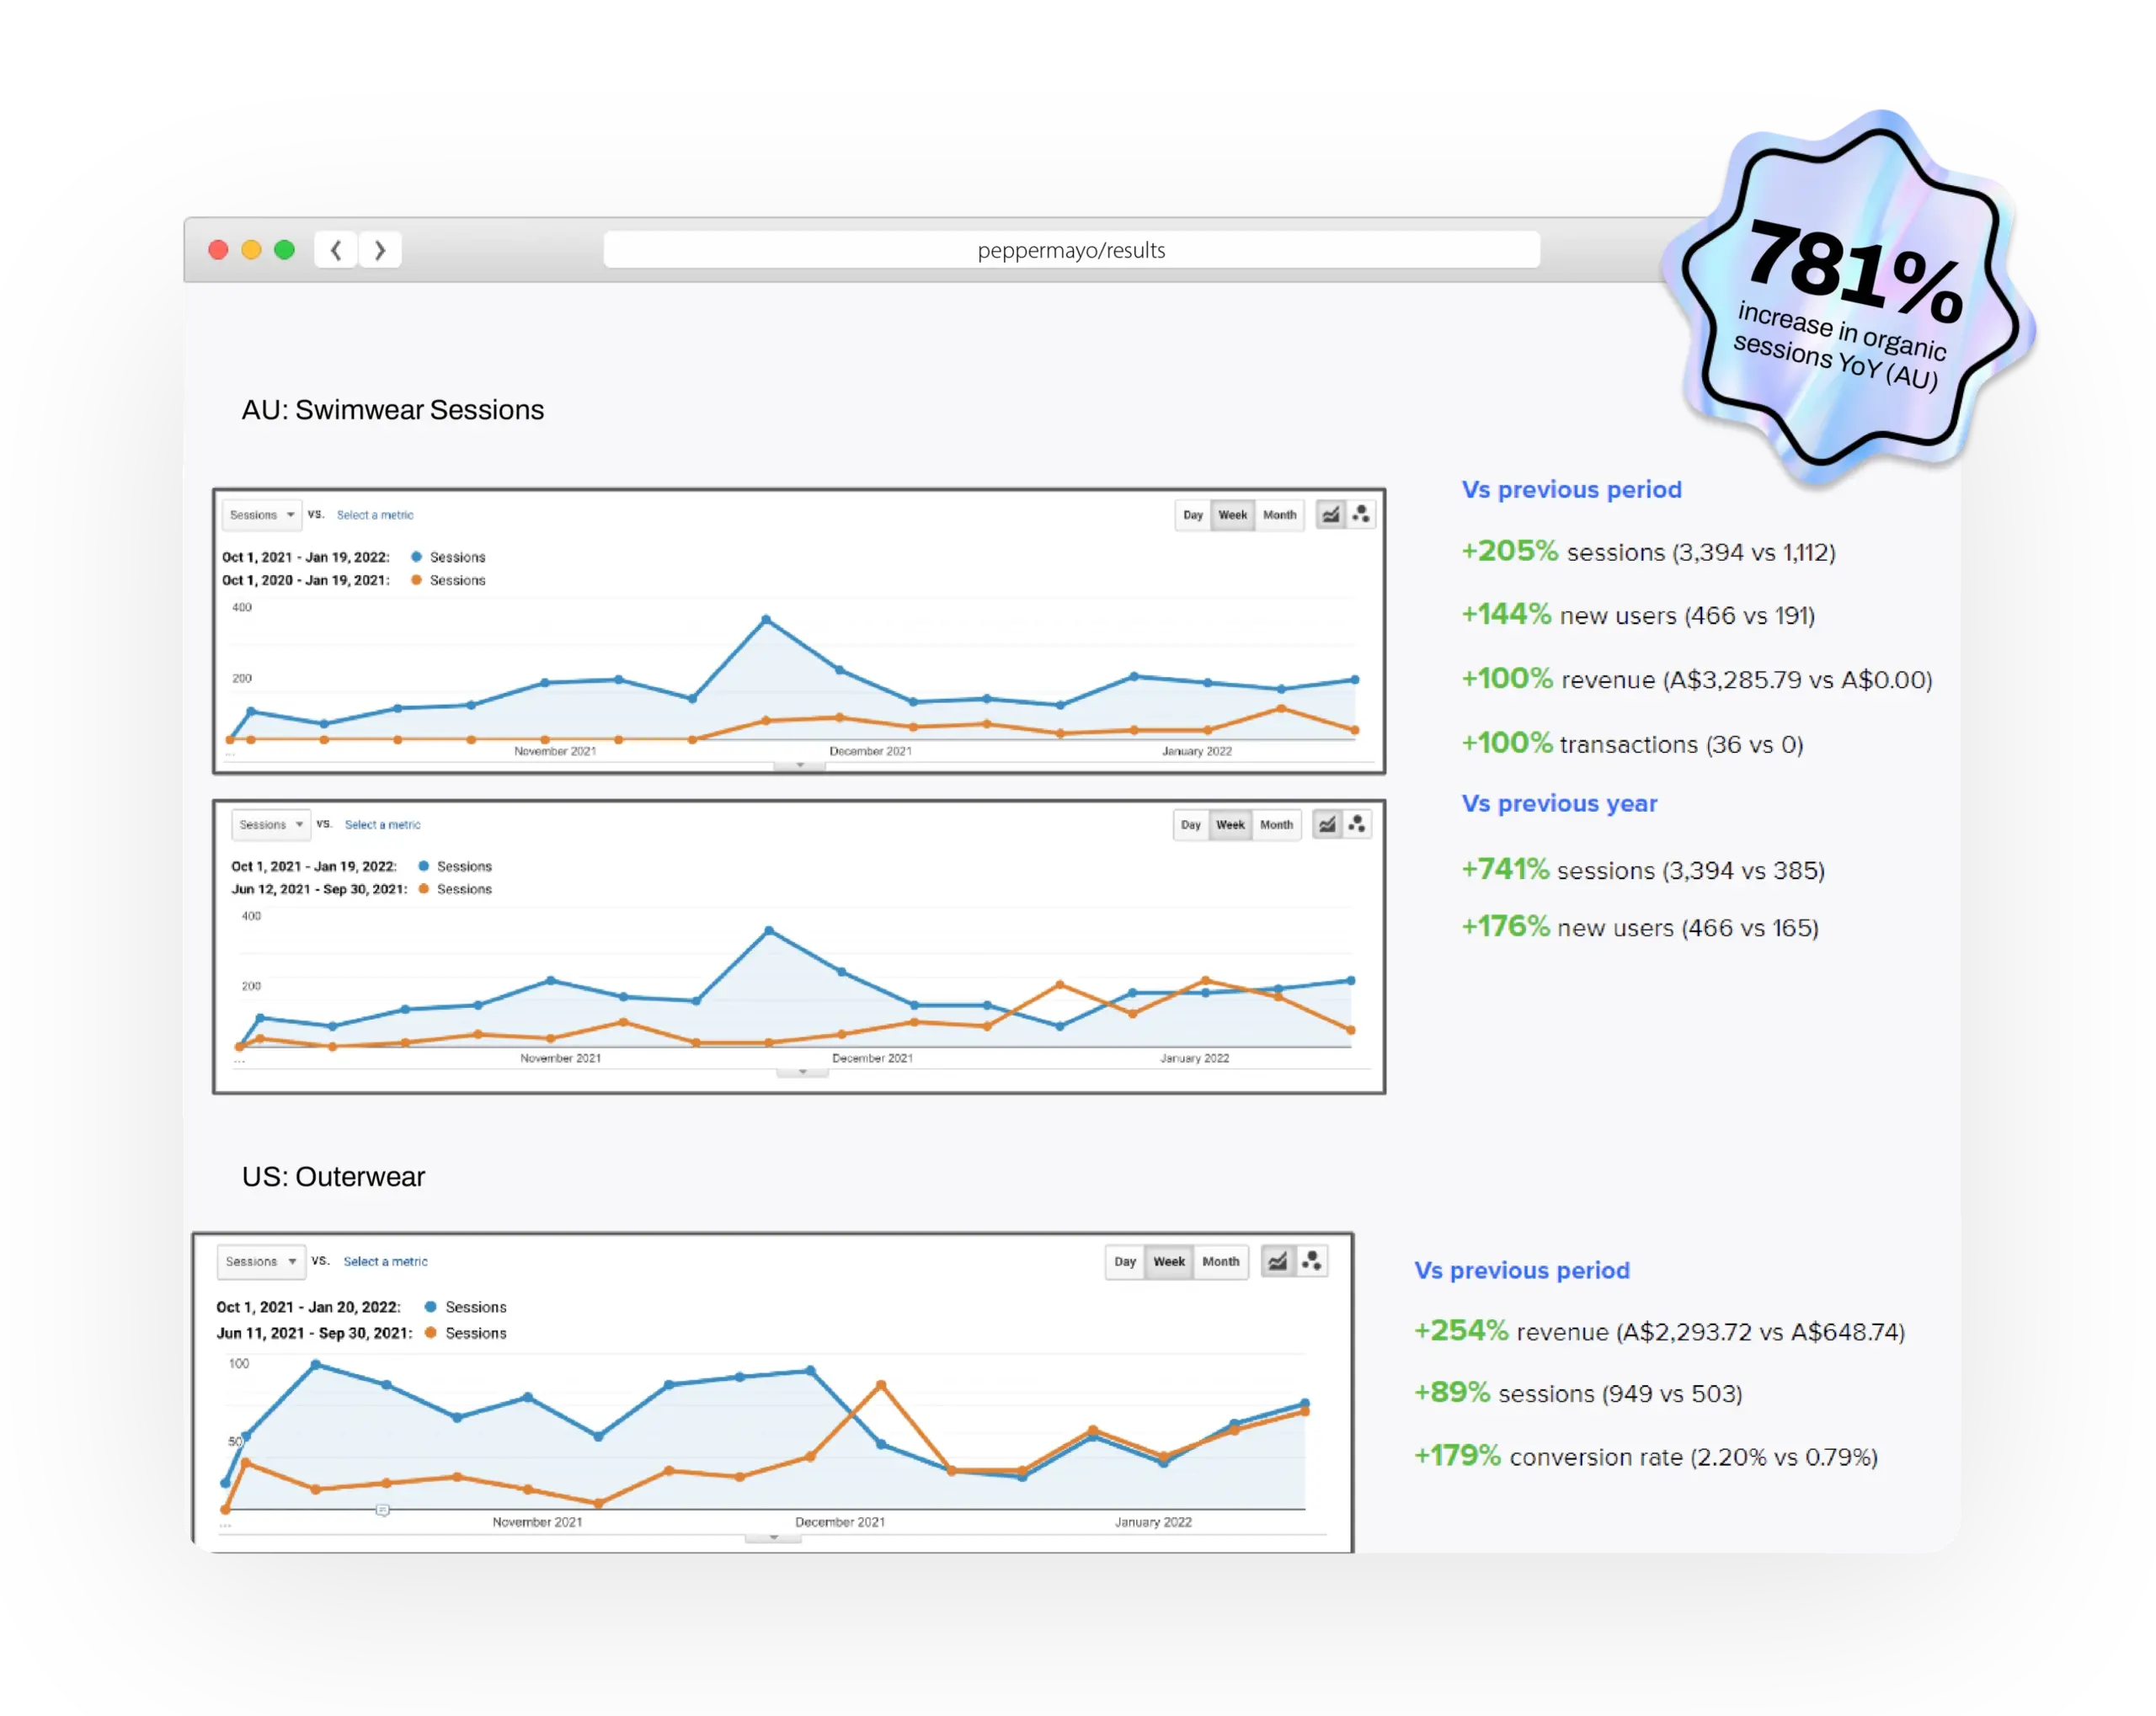Click '+89% sessions (949 vs 503)' text
2156x1716 pixels.
[x=1578, y=1393]
